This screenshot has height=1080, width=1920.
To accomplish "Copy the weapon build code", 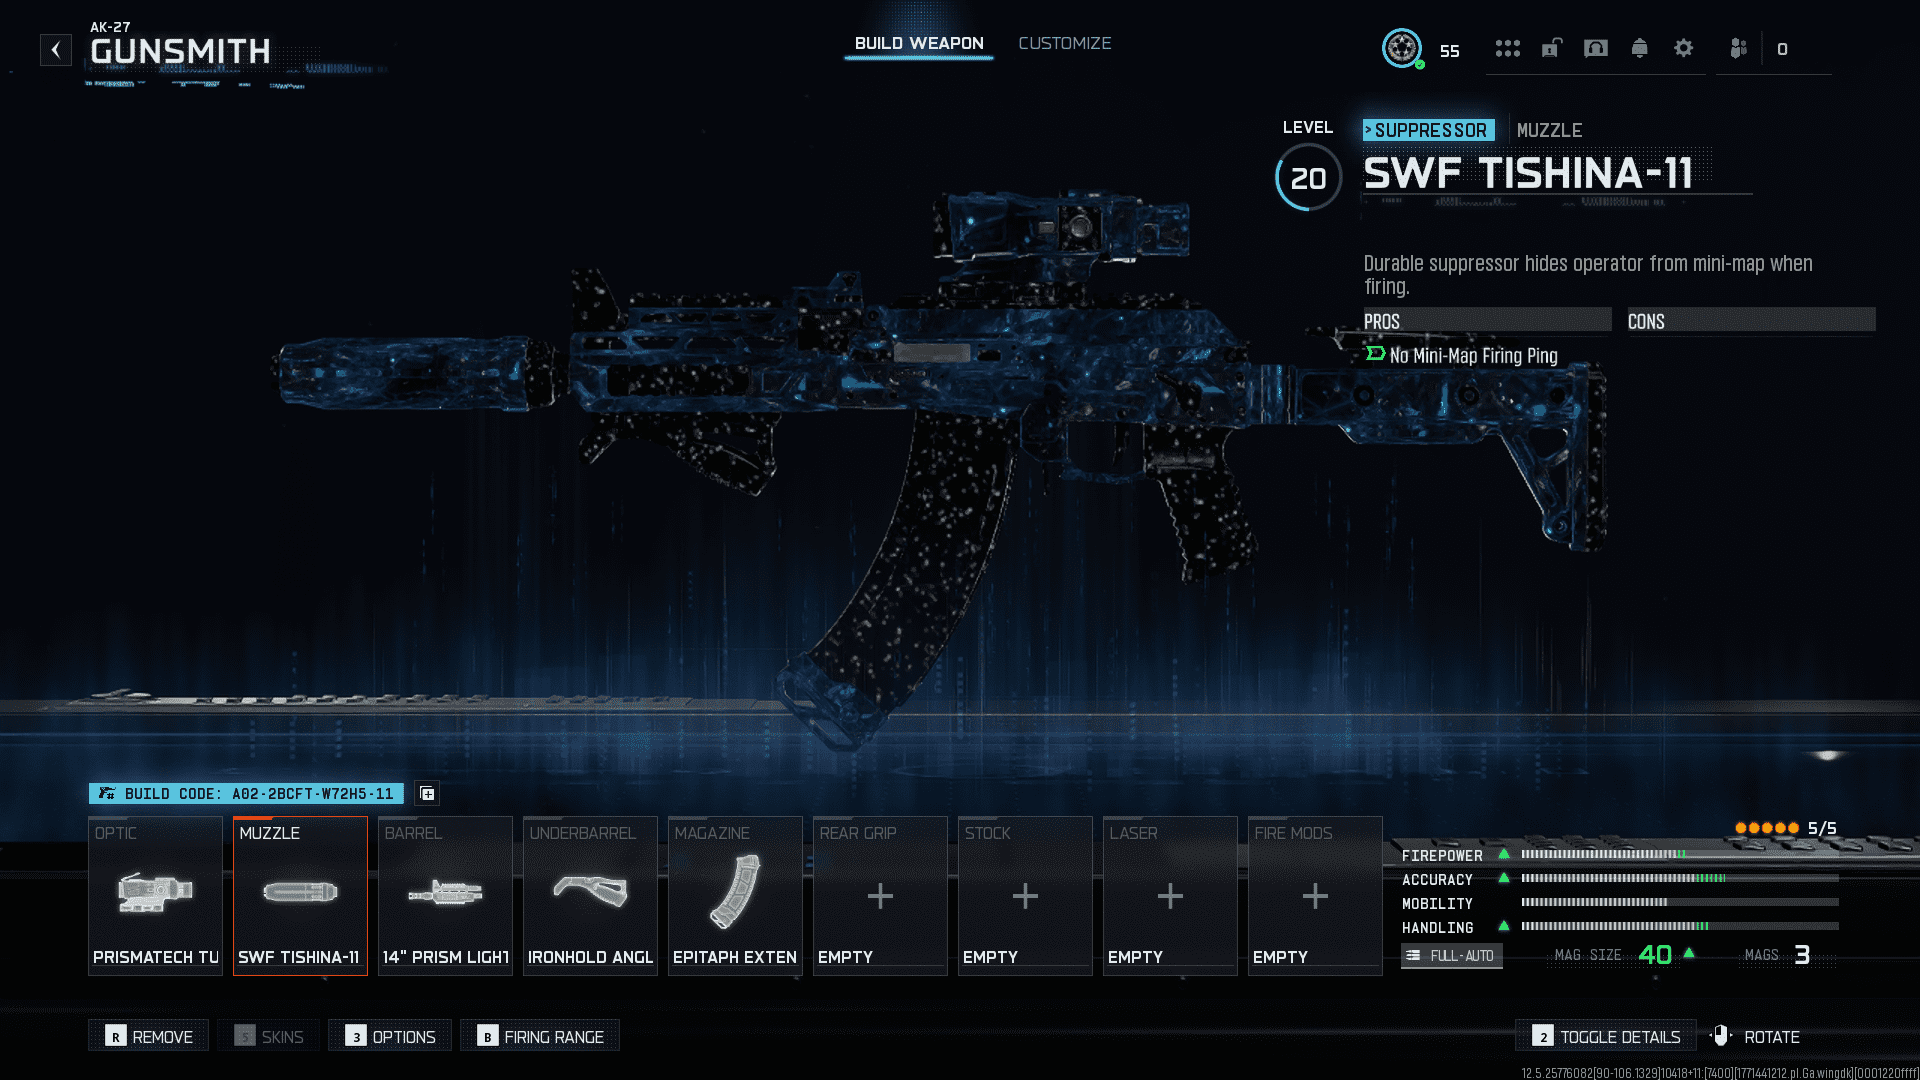I will [428, 793].
